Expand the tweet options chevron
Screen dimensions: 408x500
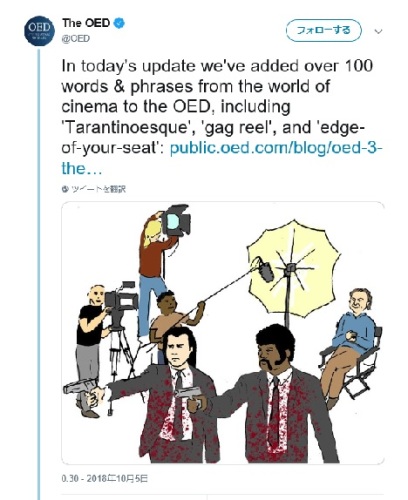378,32
